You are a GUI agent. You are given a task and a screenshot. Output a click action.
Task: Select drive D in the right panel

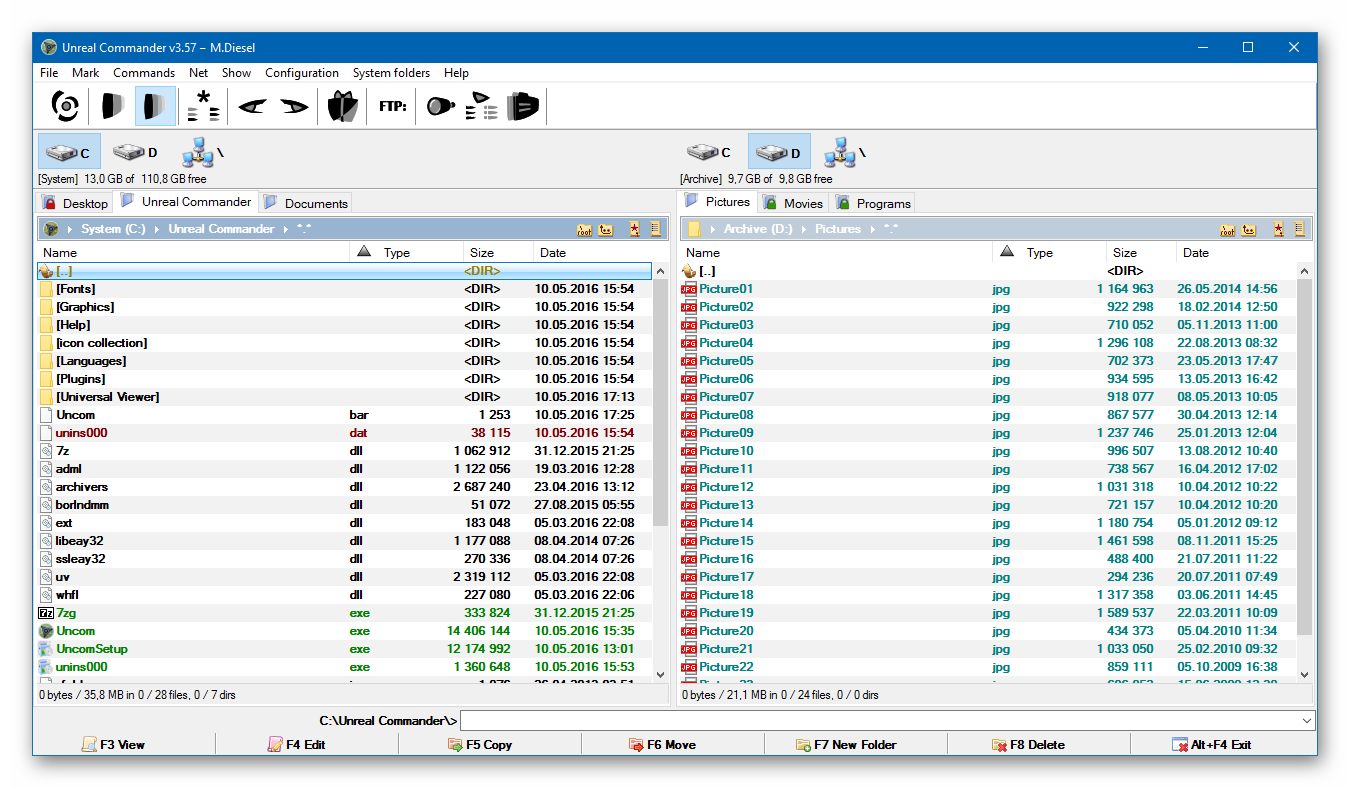coord(779,152)
